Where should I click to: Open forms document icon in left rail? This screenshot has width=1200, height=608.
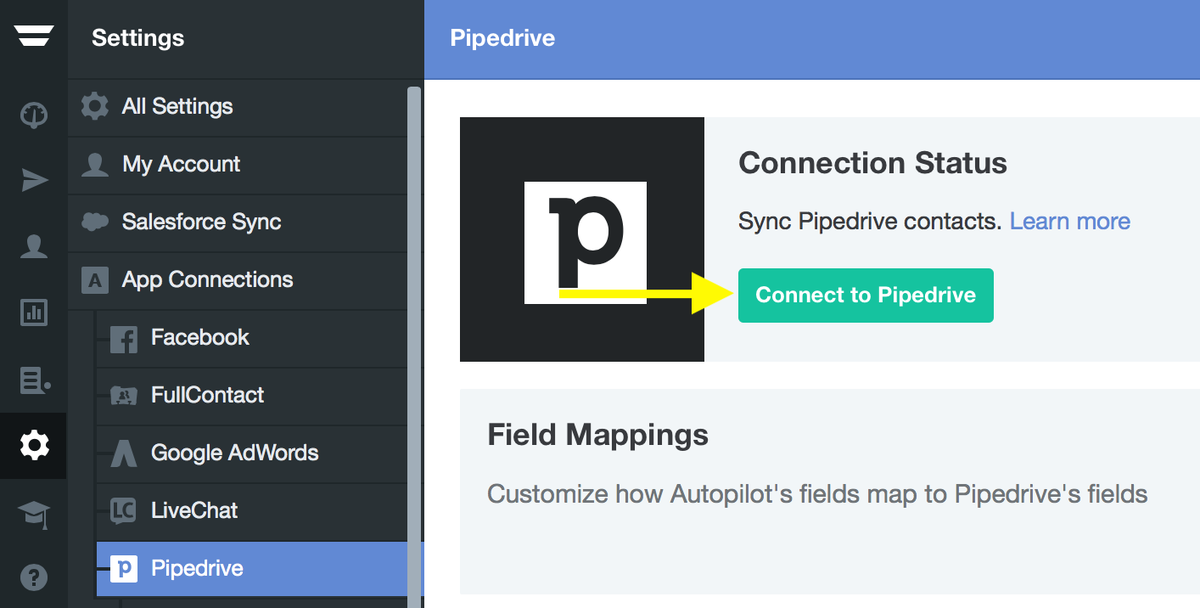point(34,379)
